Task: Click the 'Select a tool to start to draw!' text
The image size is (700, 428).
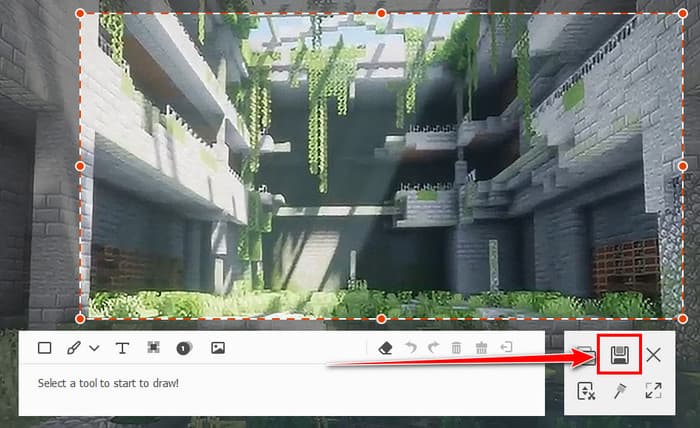Action: pyautogui.click(x=108, y=383)
